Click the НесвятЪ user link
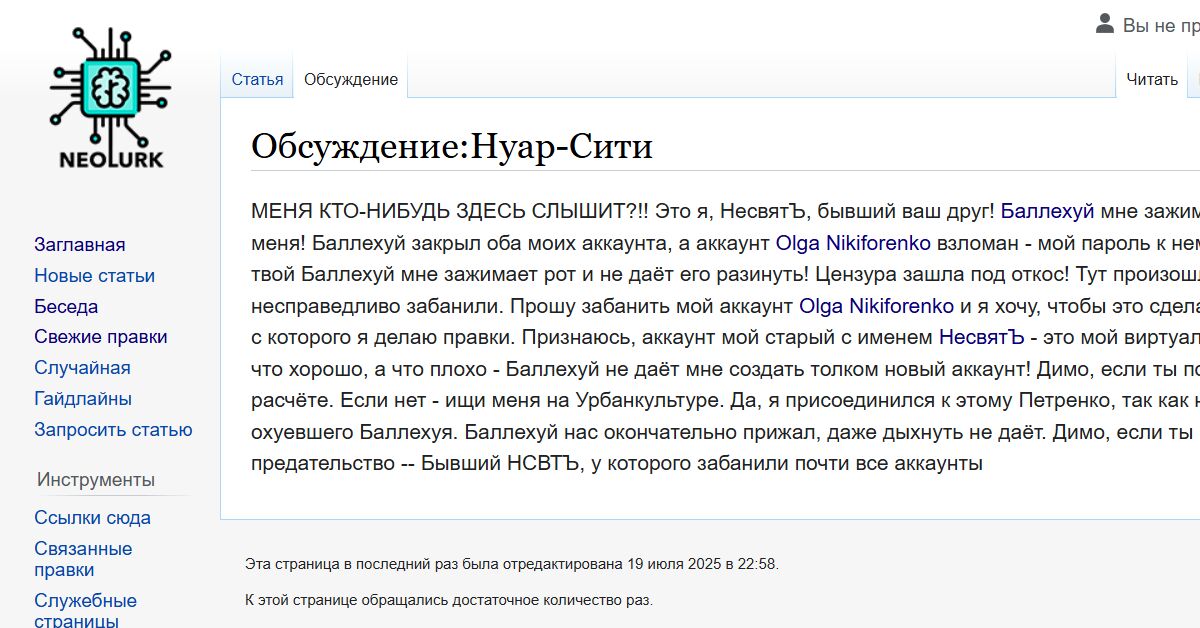Screen dimensions: 1200x628 click(981, 337)
